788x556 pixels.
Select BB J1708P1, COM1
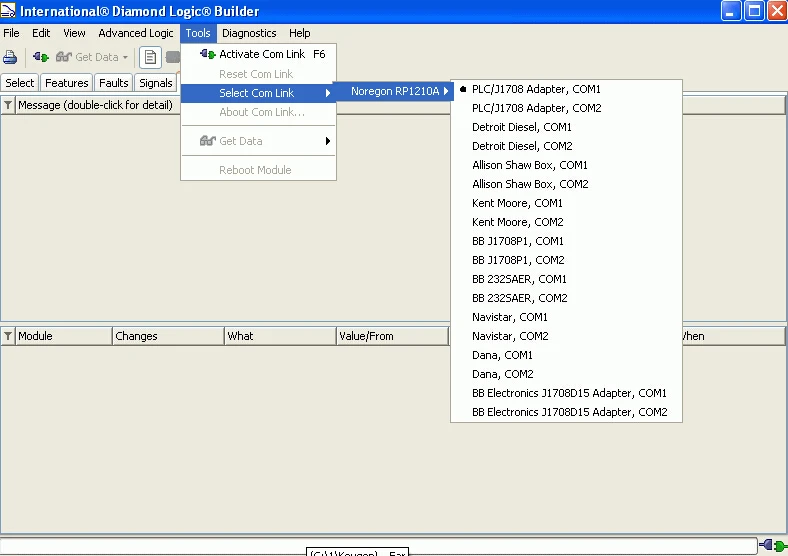click(566, 241)
